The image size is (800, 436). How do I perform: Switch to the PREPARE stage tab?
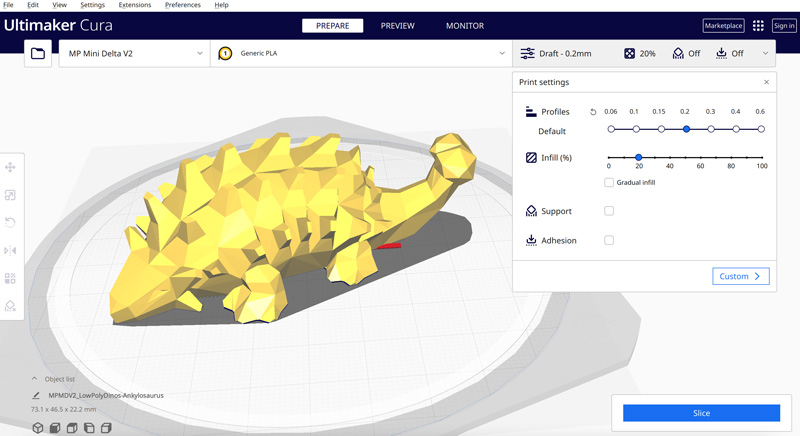click(333, 25)
